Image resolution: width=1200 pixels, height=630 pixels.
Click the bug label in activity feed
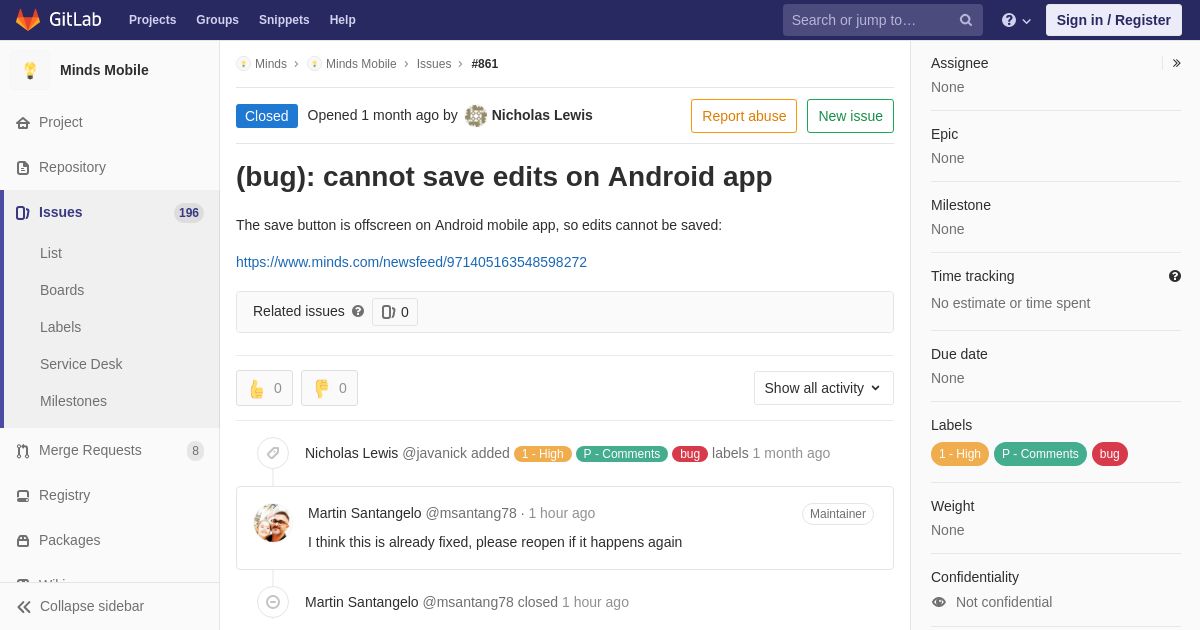[690, 454]
